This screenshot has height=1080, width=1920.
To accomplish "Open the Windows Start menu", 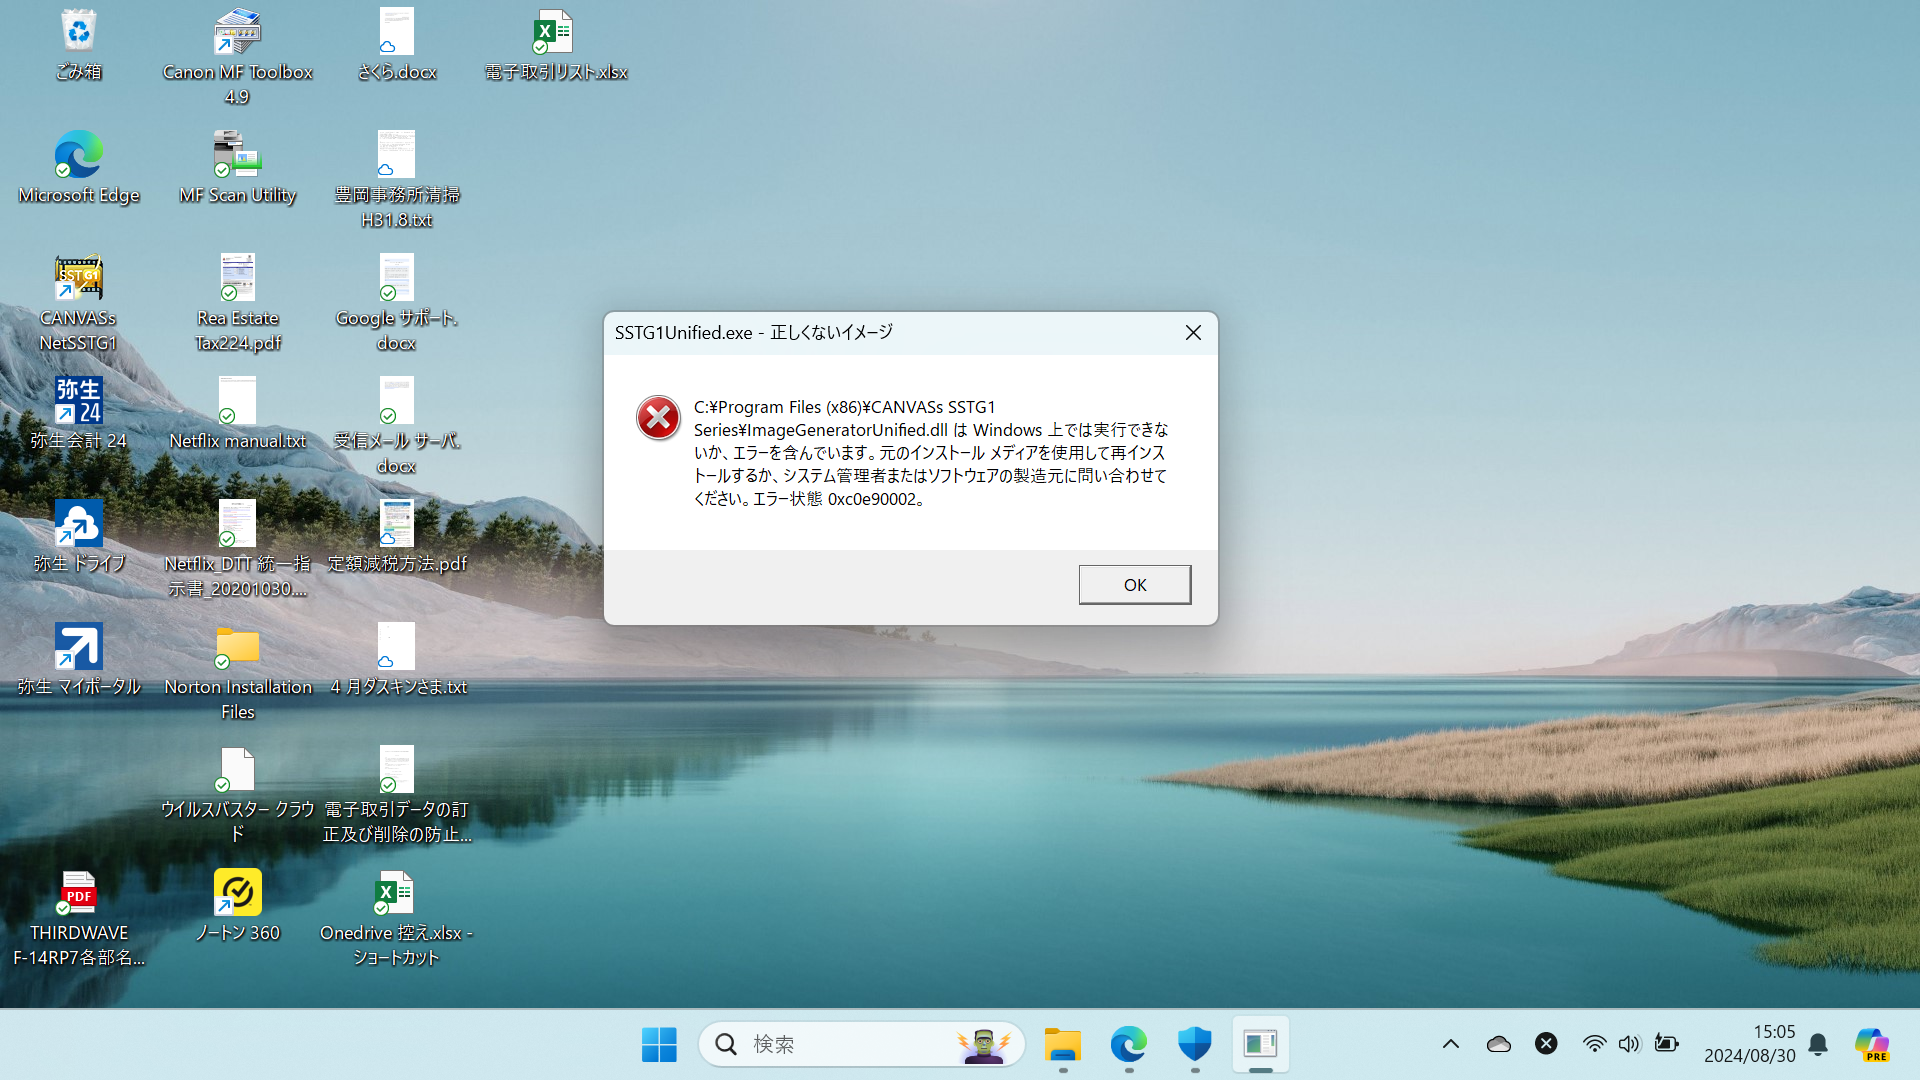I will [659, 1045].
